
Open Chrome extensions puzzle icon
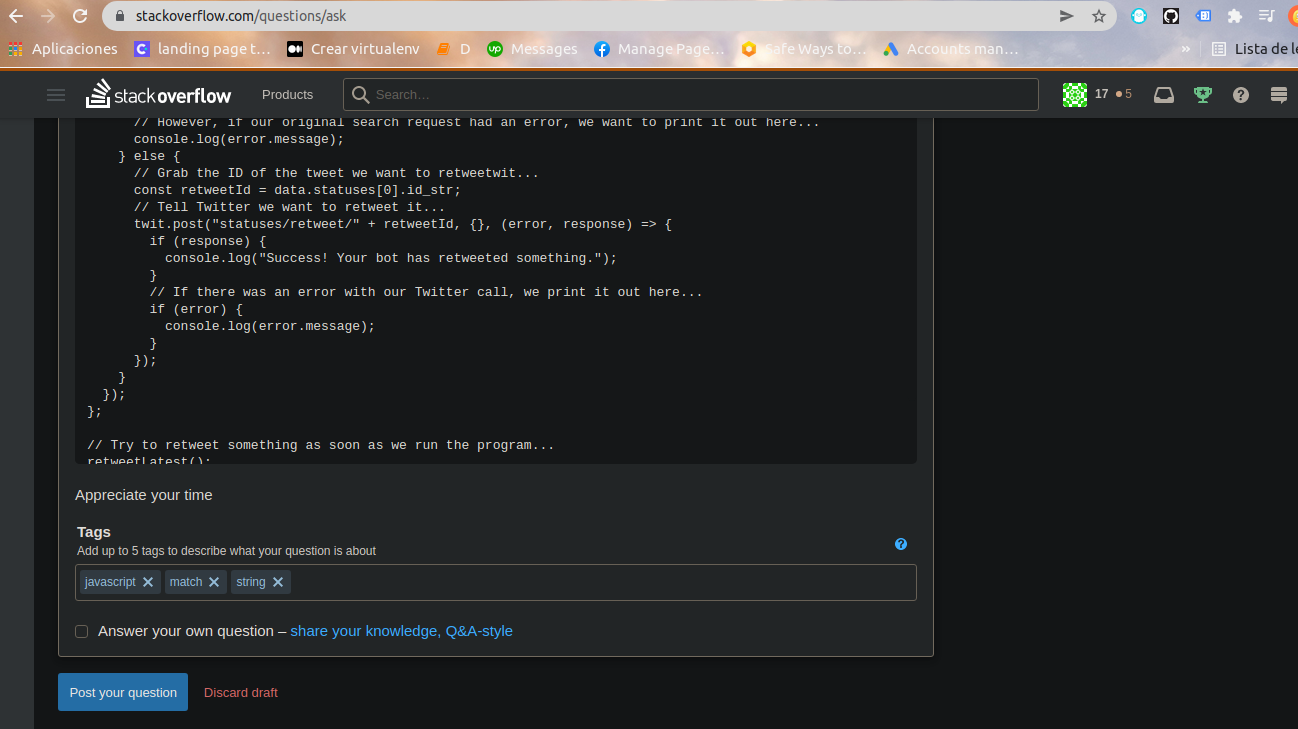pos(1235,16)
